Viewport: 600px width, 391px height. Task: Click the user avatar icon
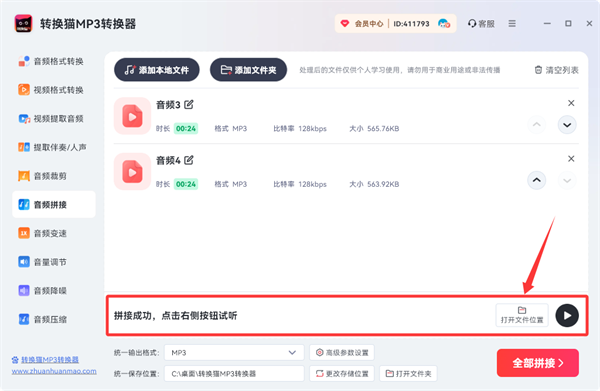pyautogui.click(x=444, y=24)
